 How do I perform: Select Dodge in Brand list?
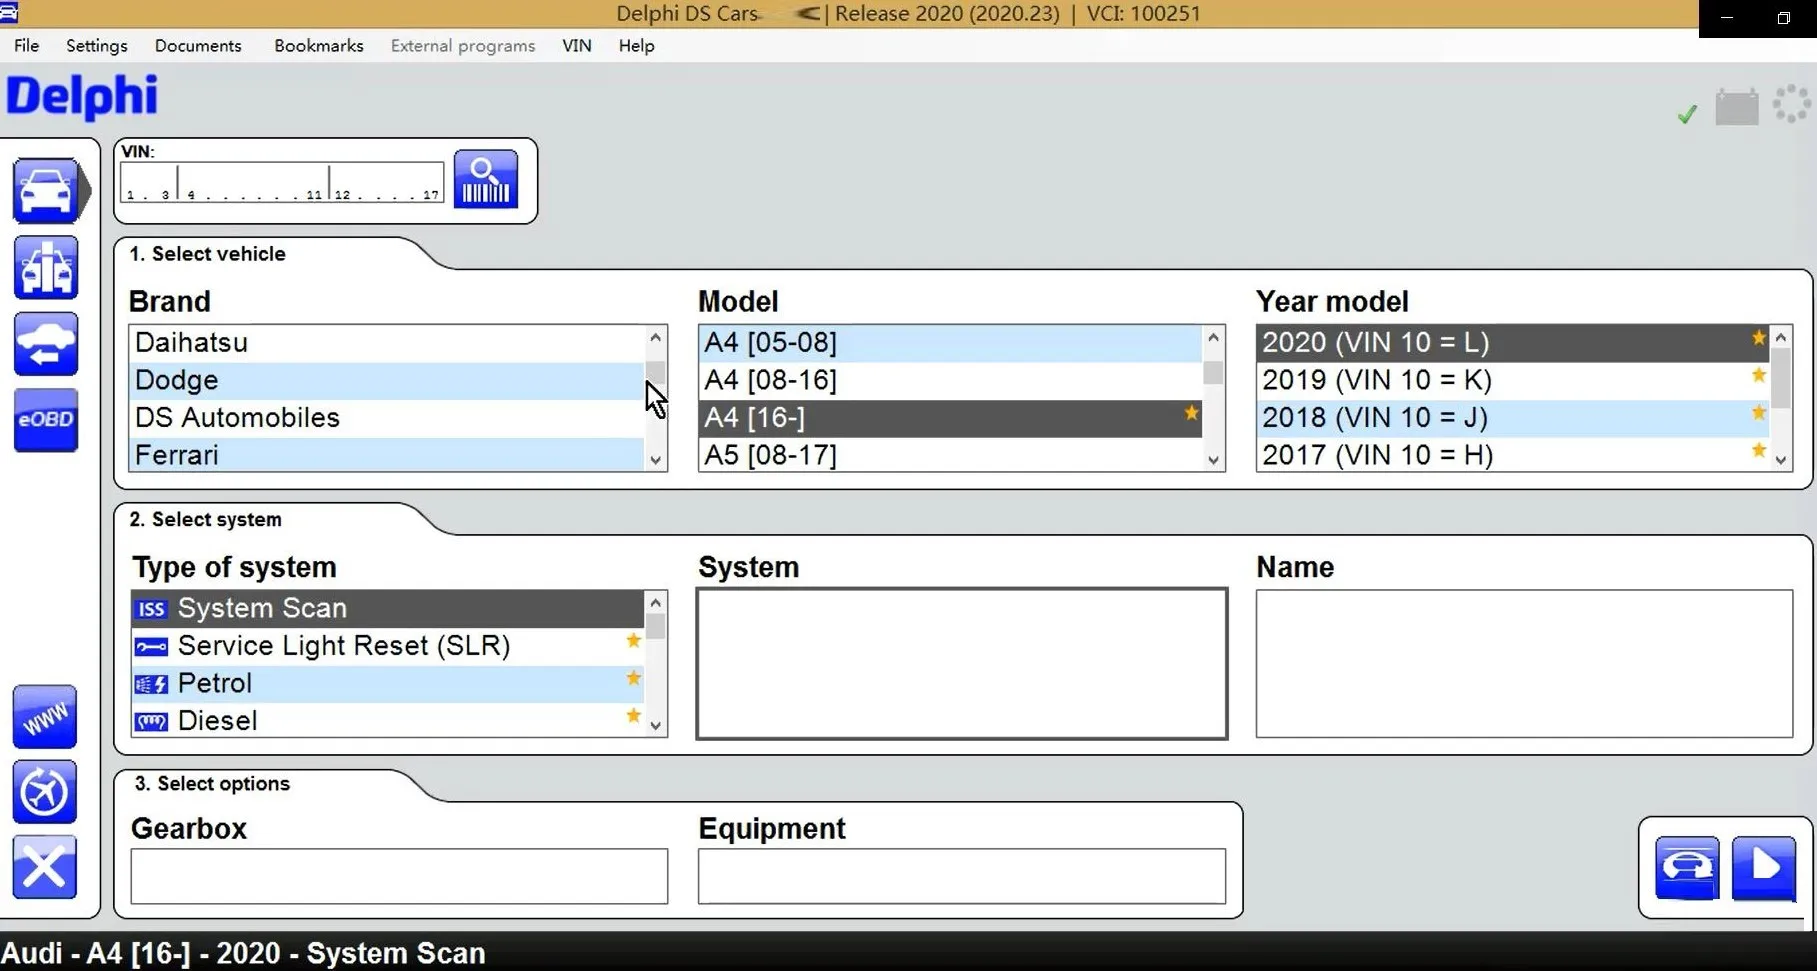coord(387,381)
